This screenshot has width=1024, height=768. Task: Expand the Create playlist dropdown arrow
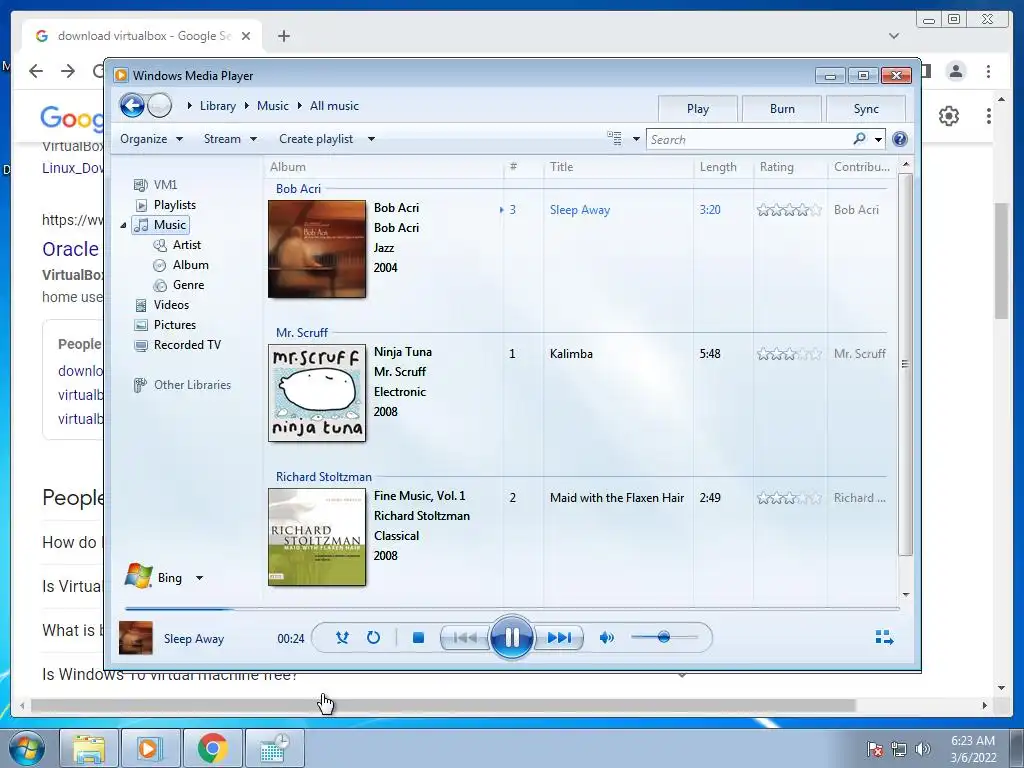[x=371, y=139]
